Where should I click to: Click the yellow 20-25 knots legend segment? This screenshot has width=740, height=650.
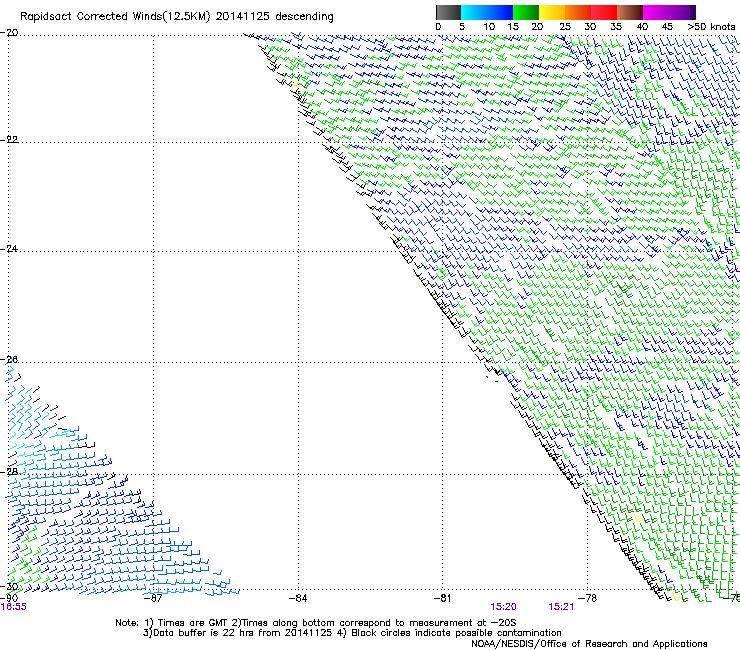[x=552, y=12]
